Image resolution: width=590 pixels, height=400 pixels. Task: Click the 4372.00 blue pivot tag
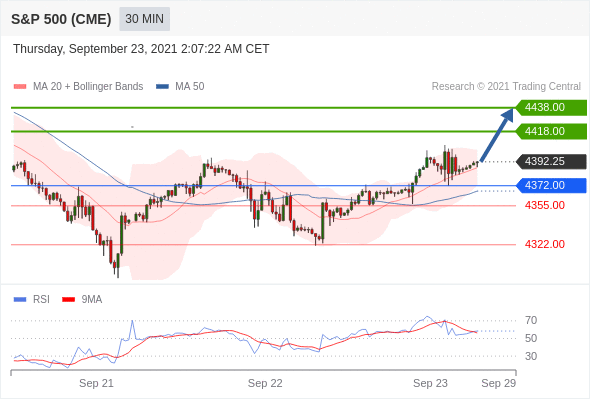click(551, 185)
